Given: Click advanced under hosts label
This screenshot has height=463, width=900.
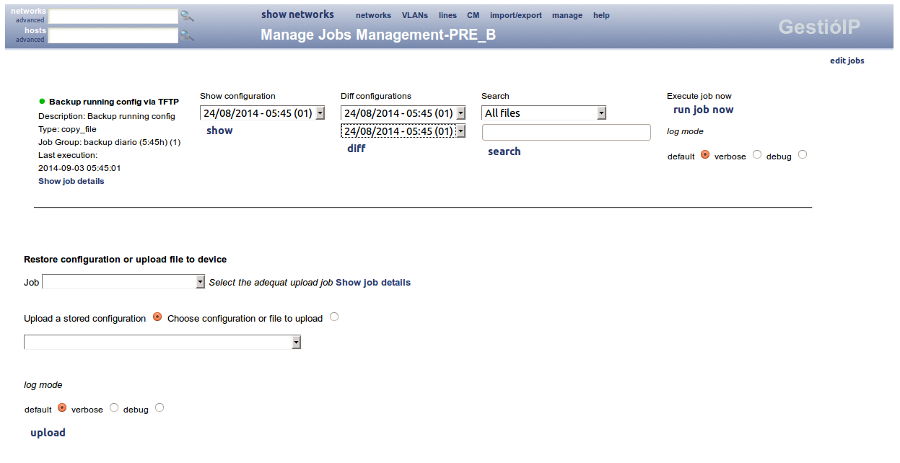Looking at the screenshot, I should [30, 40].
